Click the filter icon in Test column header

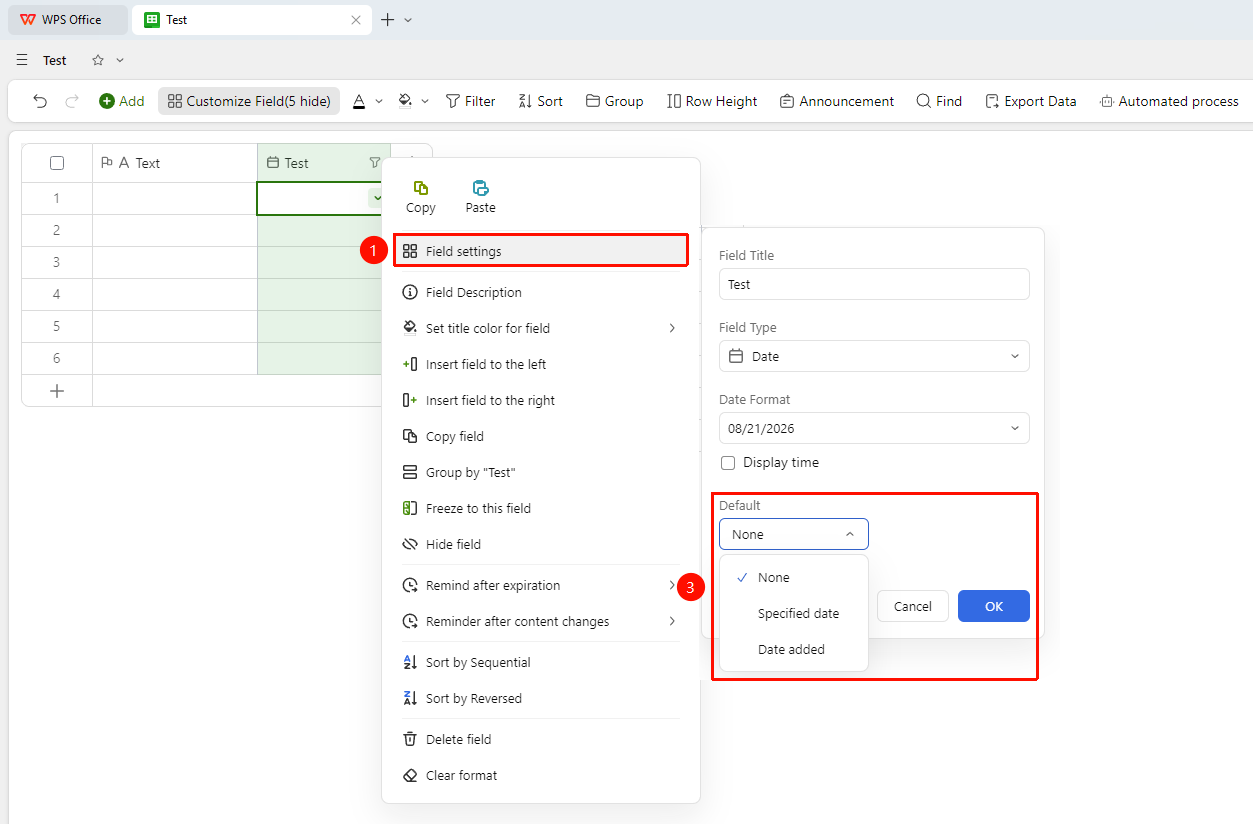click(375, 163)
